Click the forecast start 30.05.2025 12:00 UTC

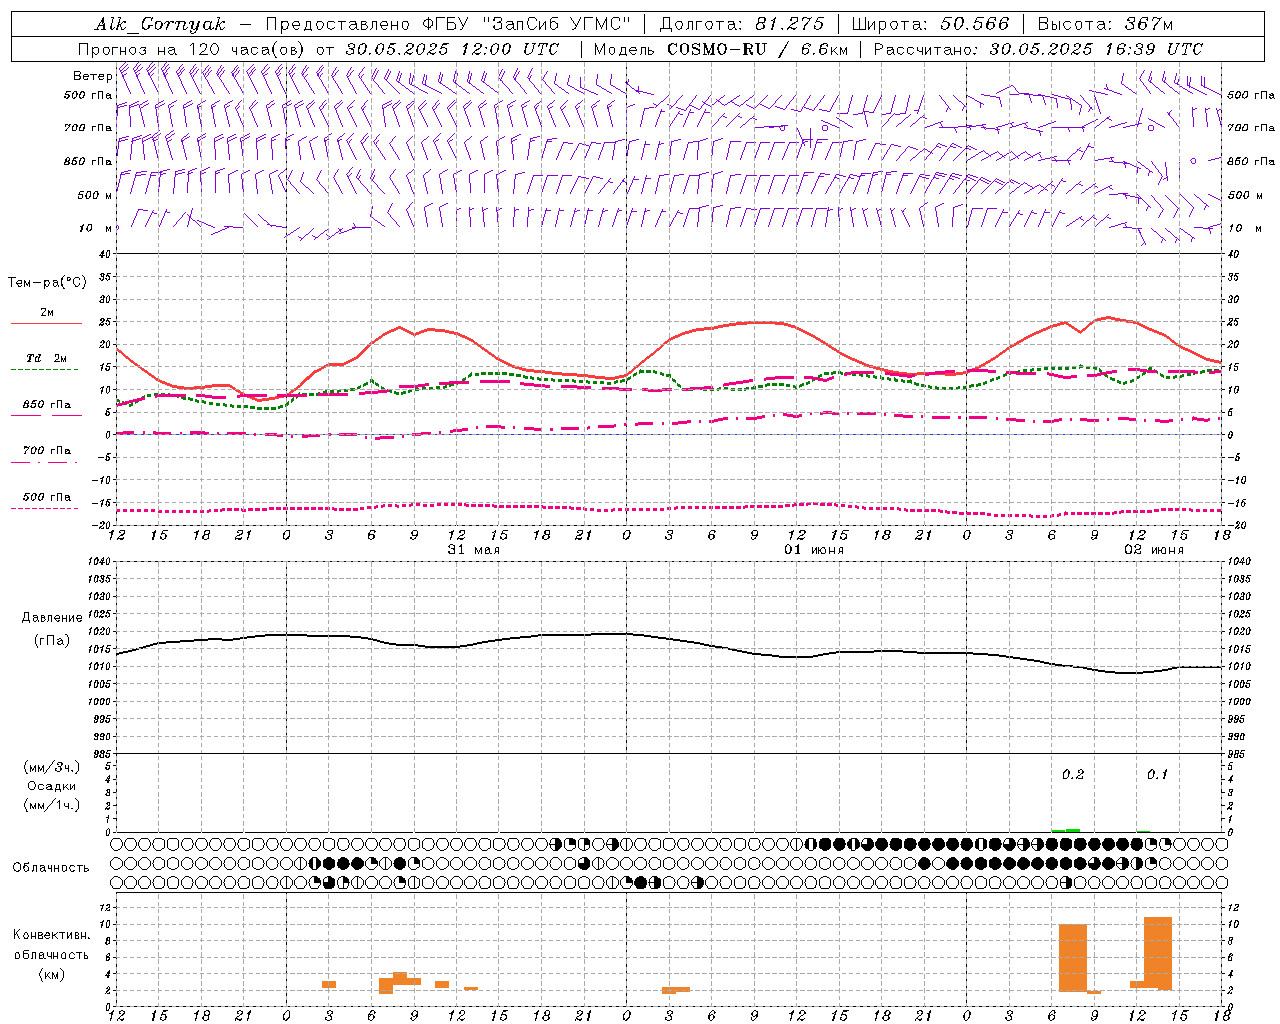(452, 49)
